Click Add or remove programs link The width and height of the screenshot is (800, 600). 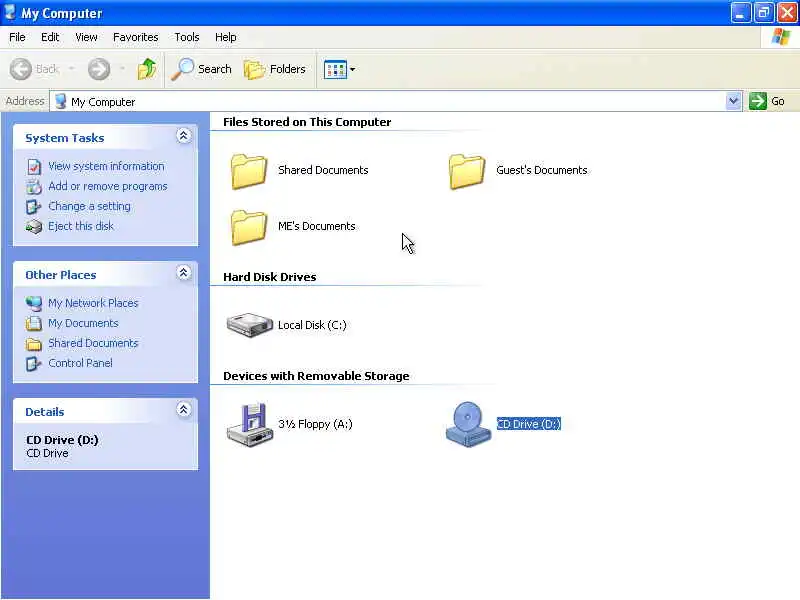(108, 186)
